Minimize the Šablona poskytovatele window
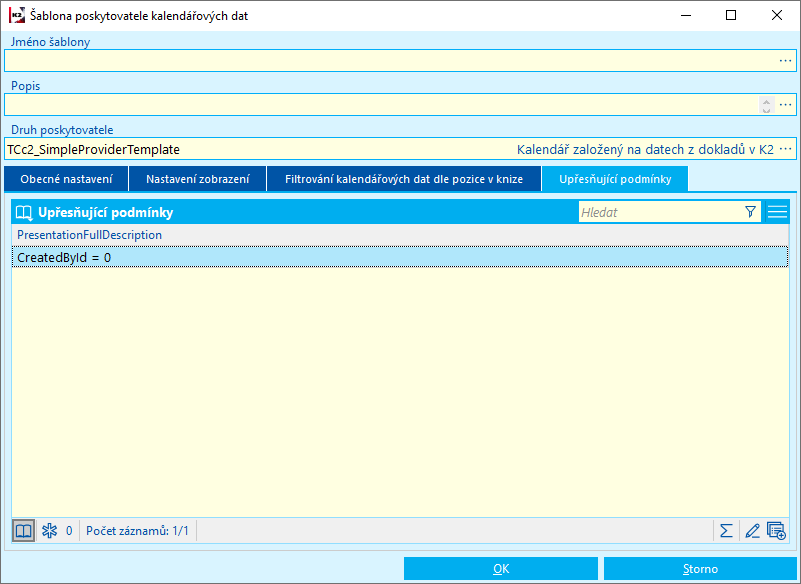This screenshot has height=584, width=801. click(686, 15)
